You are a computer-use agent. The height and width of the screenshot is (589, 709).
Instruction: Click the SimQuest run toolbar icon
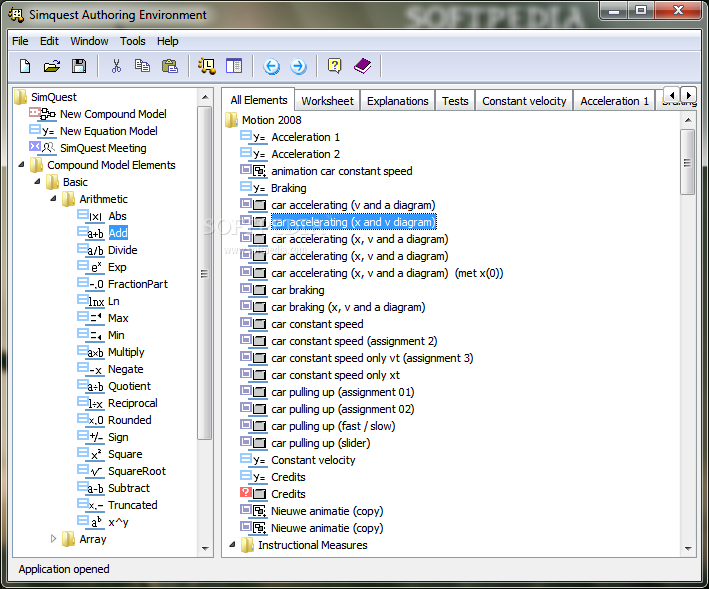coord(207,66)
